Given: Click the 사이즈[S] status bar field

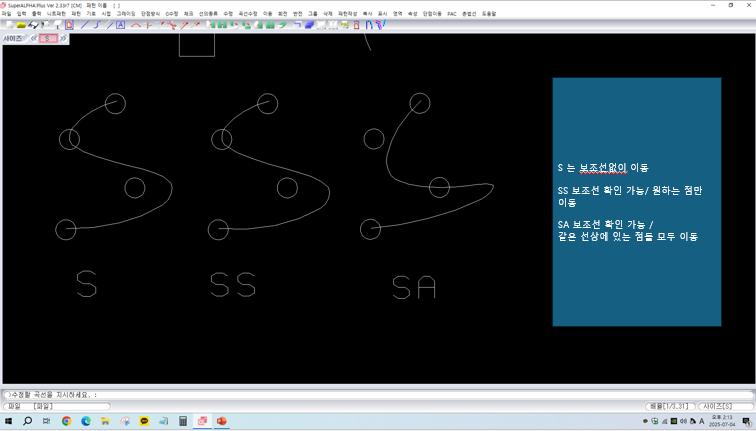Looking at the screenshot, I should pyautogui.click(x=717, y=406).
